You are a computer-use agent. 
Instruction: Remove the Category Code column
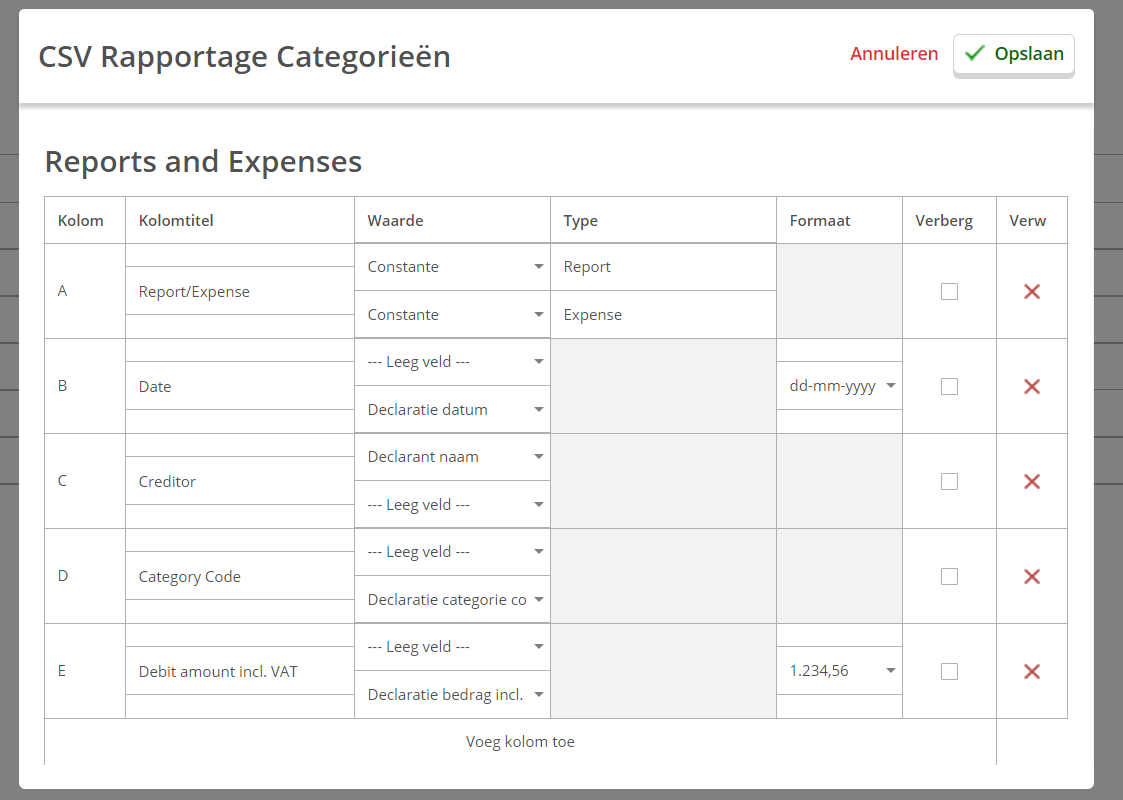click(1032, 577)
